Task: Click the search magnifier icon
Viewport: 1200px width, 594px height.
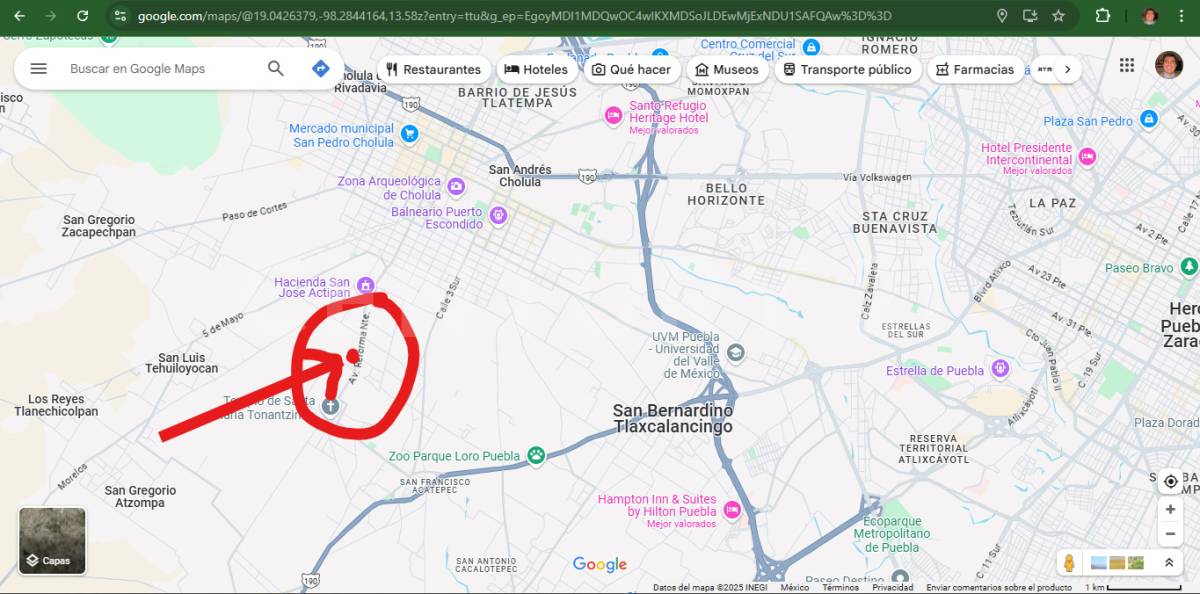Action: point(276,69)
